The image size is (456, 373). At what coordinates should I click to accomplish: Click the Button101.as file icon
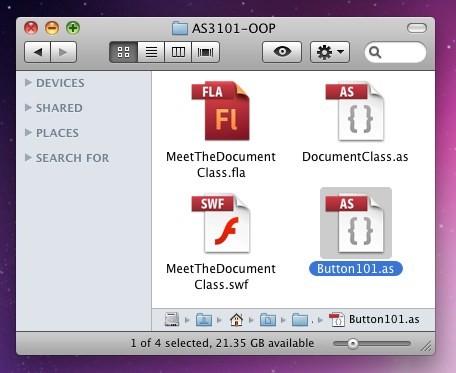click(x=355, y=223)
